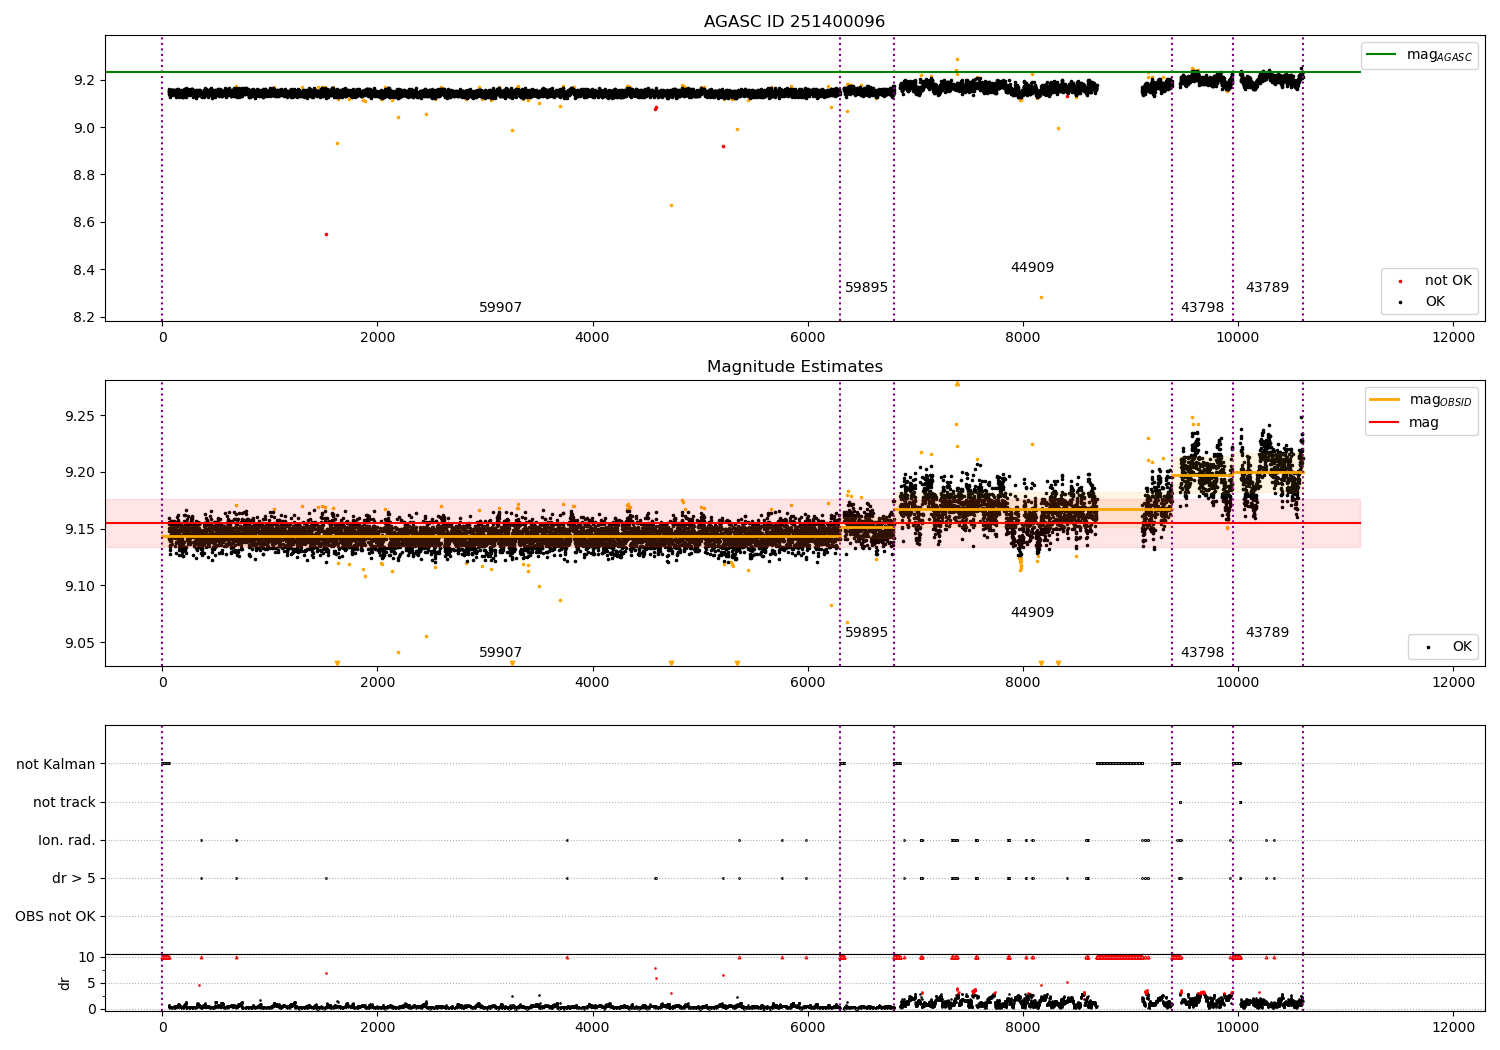Click the 'dr > 5' axis label
Viewport: 1500px width, 1050px height.
[74, 879]
